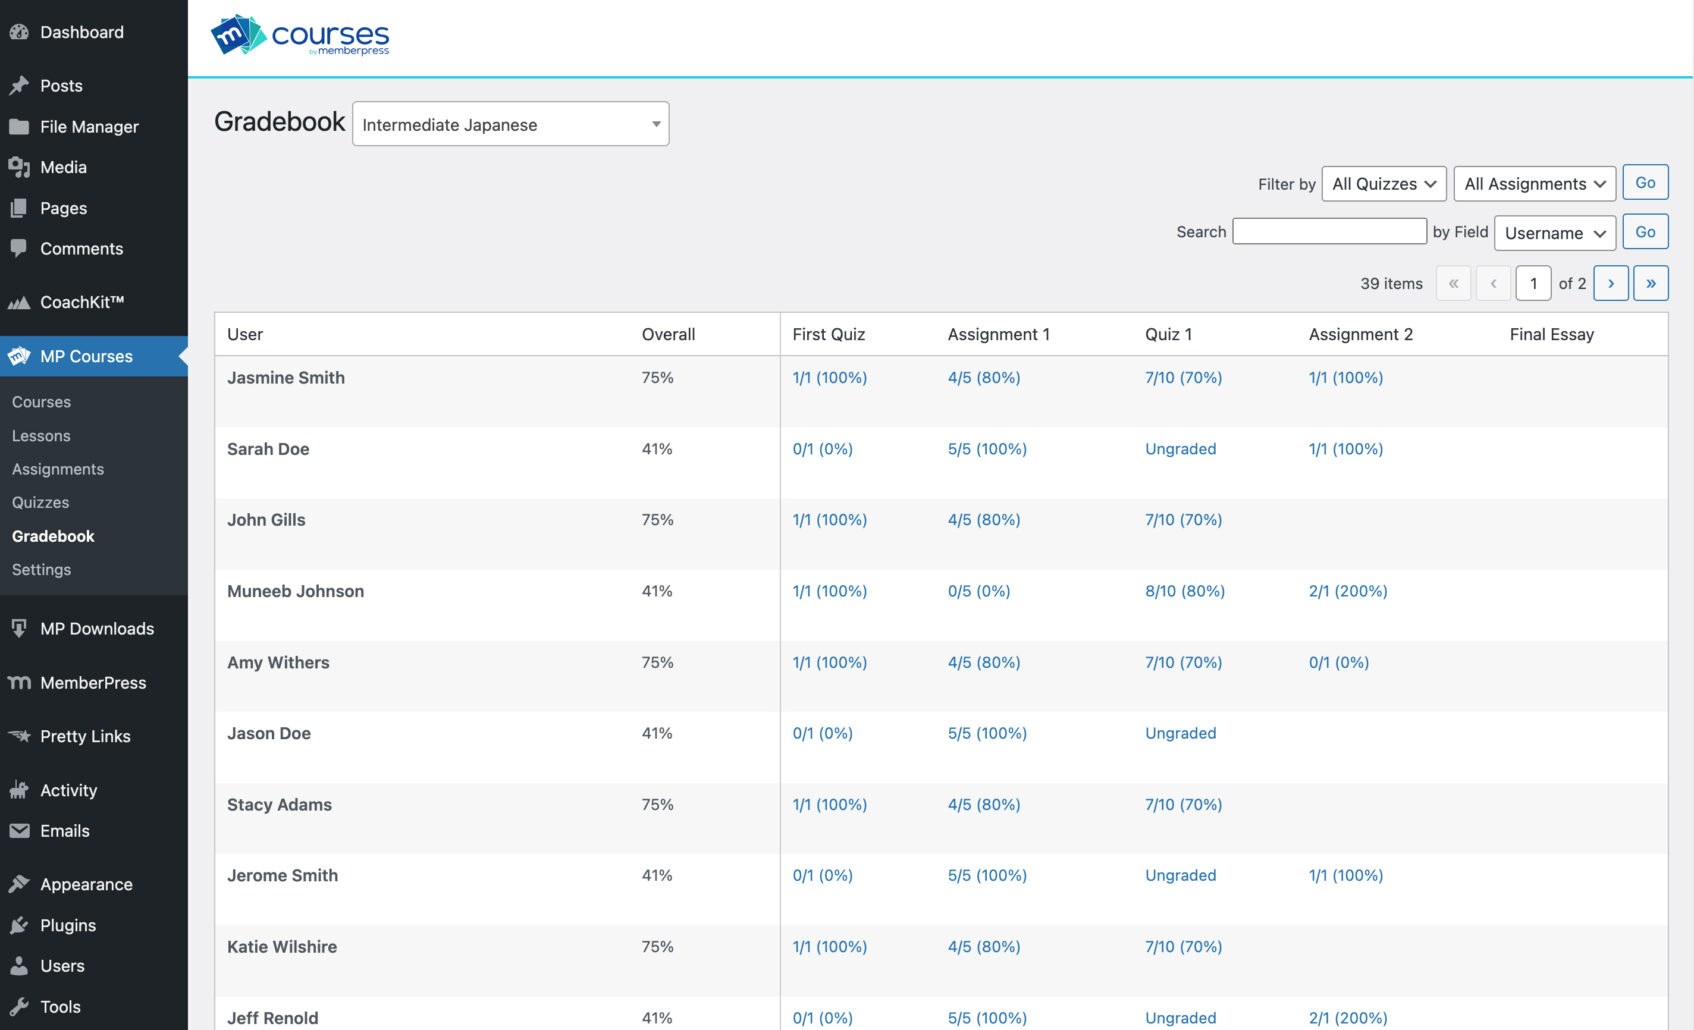Image resolution: width=1694 pixels, height=1030 pixels.
Task: Click inside the search text box
Action: pos(1330,231)
